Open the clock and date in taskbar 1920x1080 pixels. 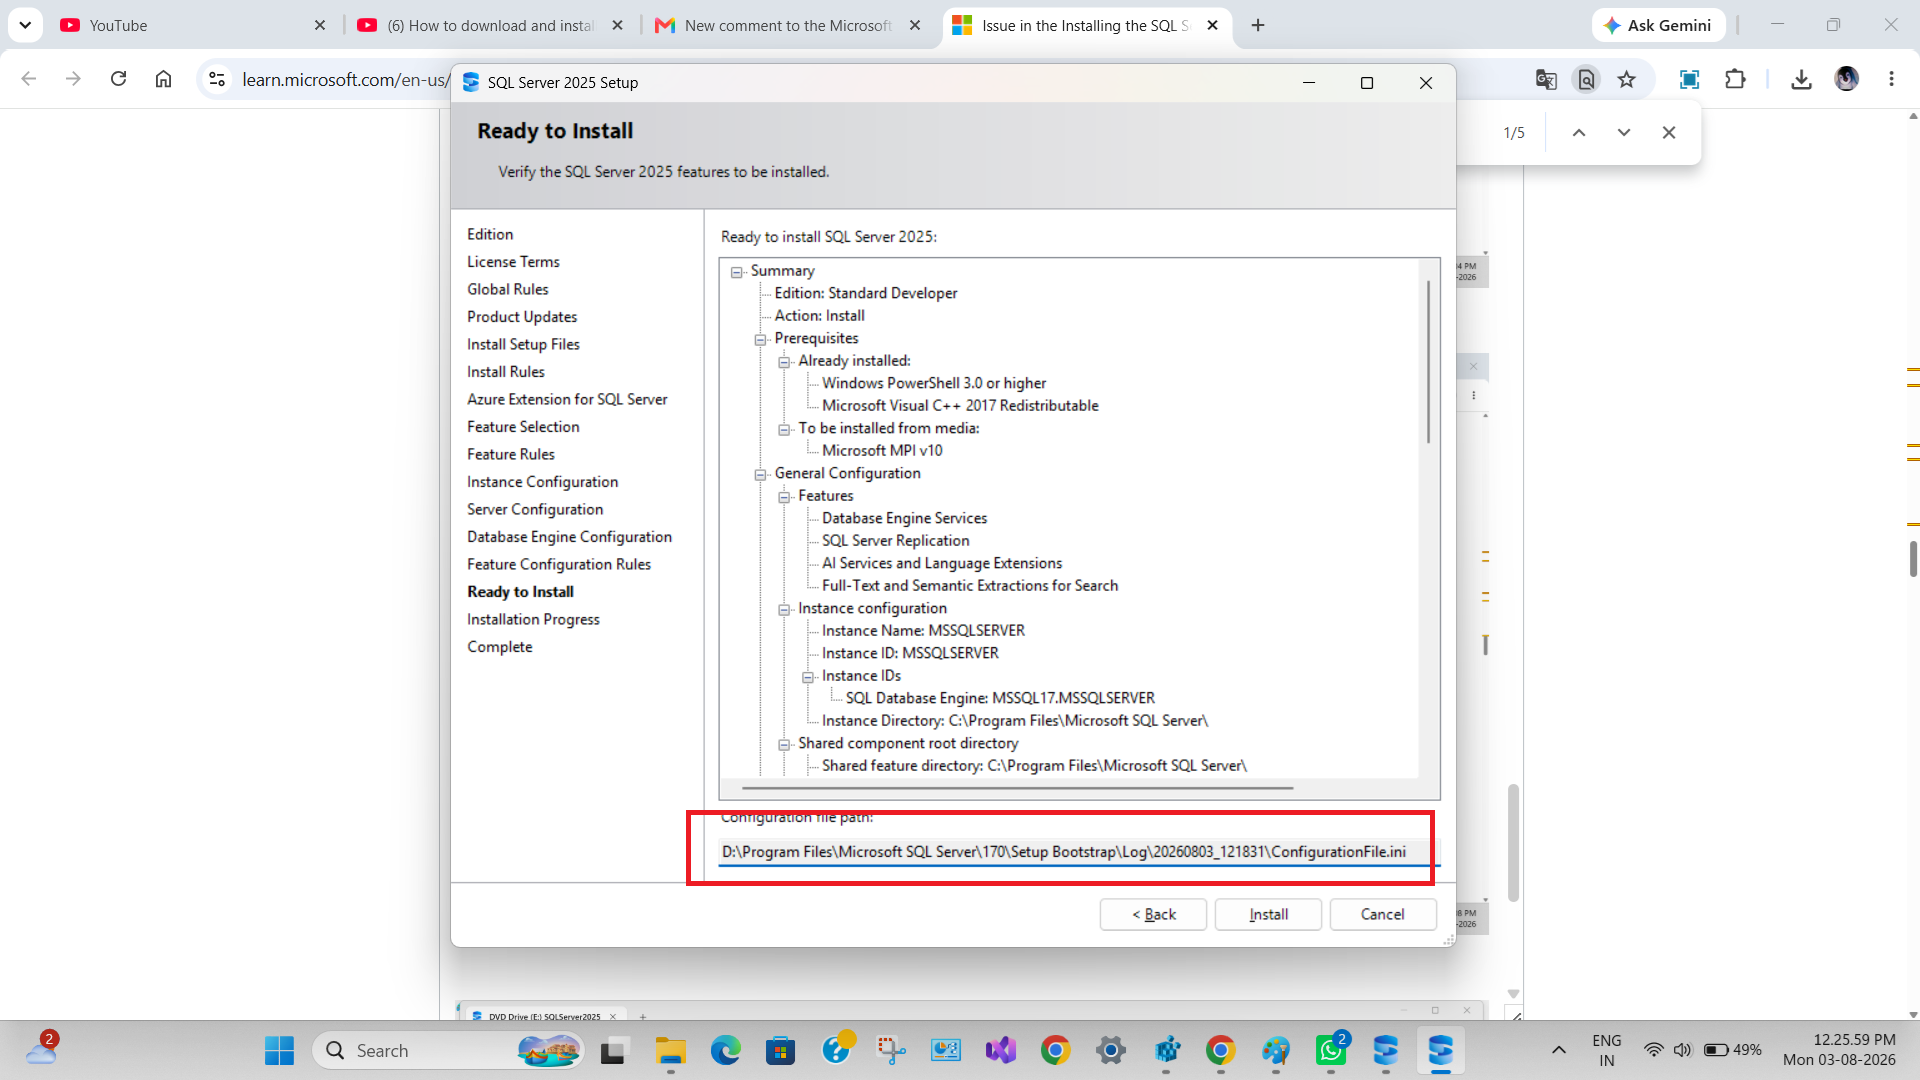click(1839, 1051)
